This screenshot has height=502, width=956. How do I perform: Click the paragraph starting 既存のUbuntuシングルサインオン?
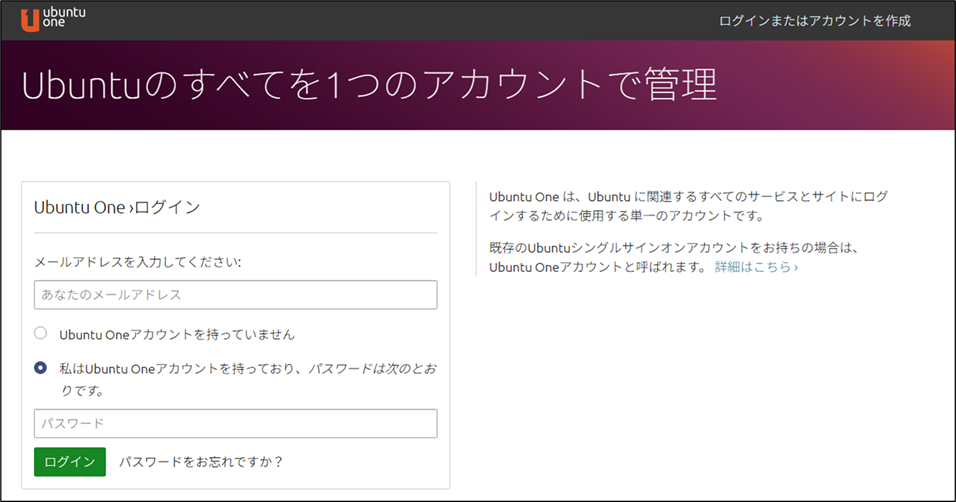click(674, 257)
